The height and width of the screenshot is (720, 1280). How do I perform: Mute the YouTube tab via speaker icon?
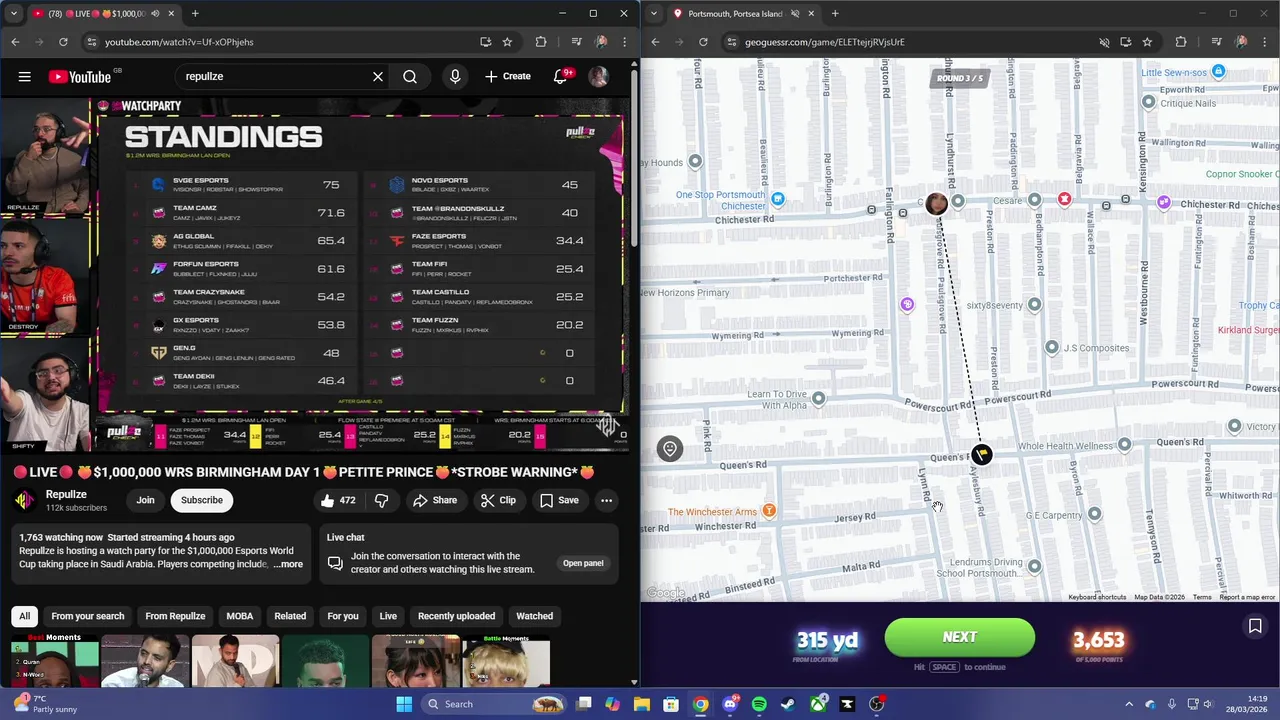[x=155, y=14]
